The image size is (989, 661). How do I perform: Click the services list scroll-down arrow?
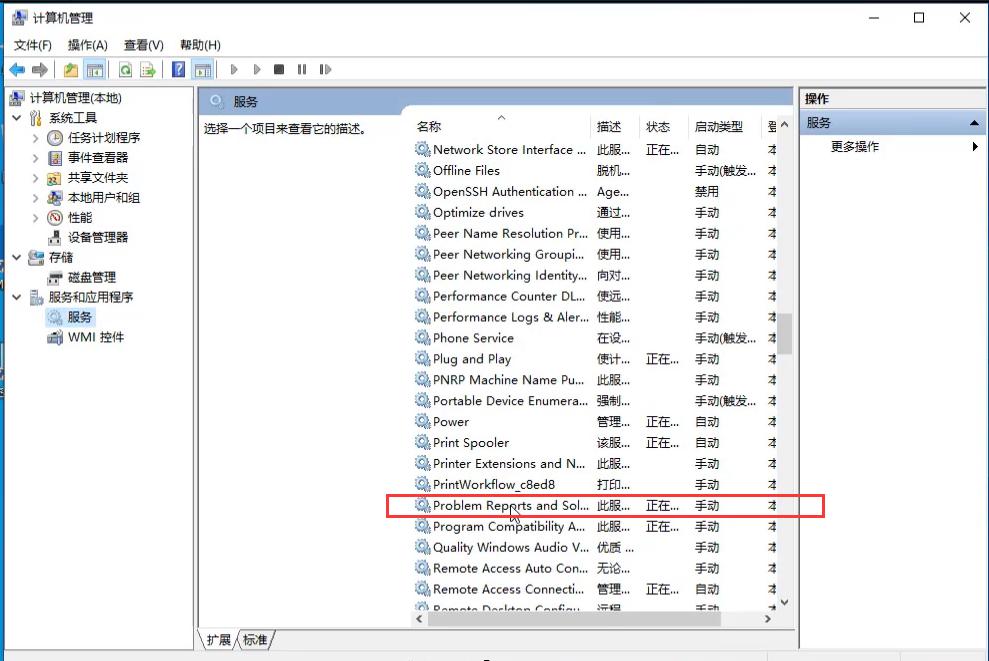tap(784, 602)
